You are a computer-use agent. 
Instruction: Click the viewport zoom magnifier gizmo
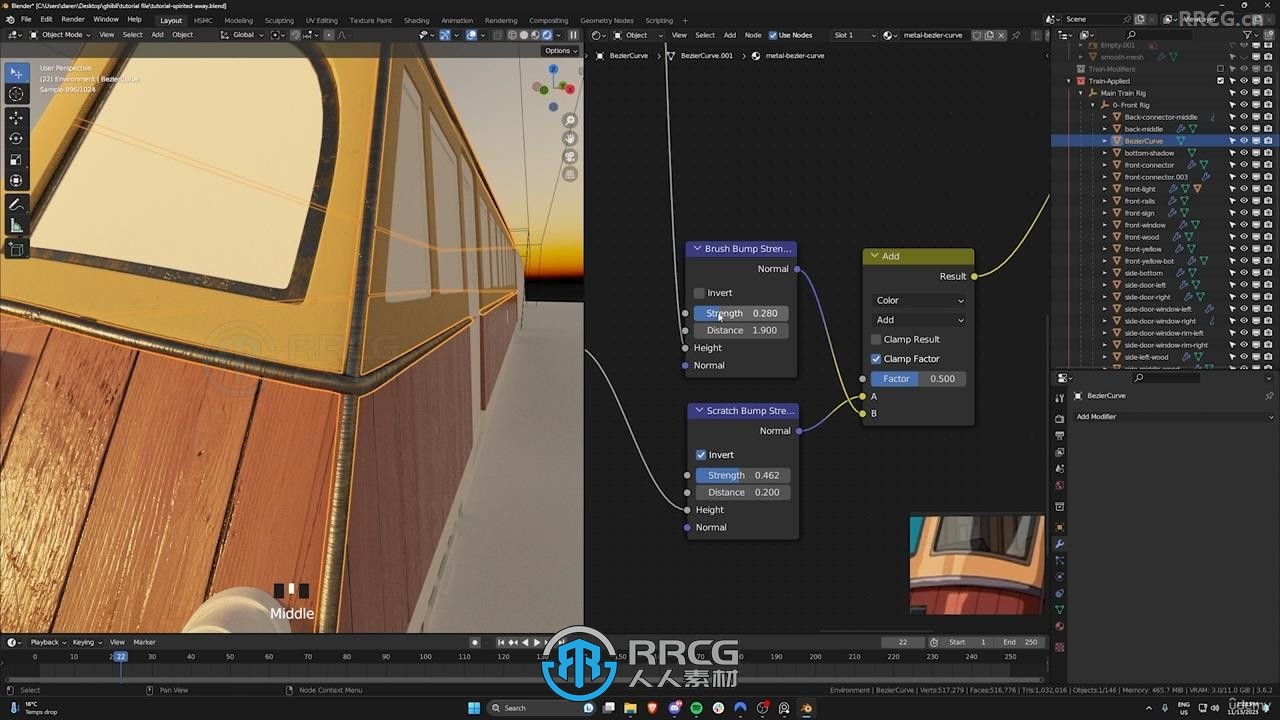(x=570, y=121)
